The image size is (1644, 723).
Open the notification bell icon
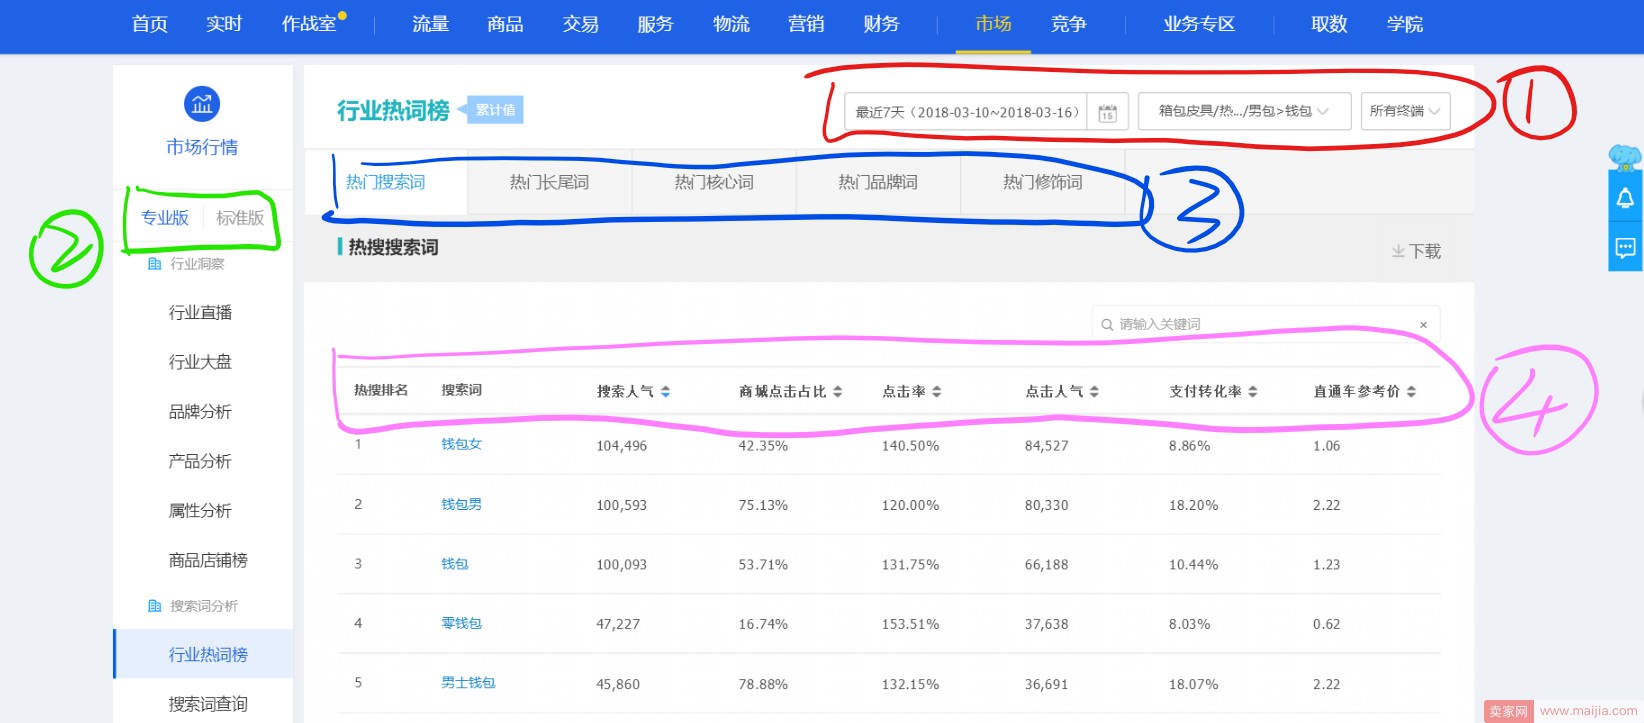click(x=1625, y=198)
